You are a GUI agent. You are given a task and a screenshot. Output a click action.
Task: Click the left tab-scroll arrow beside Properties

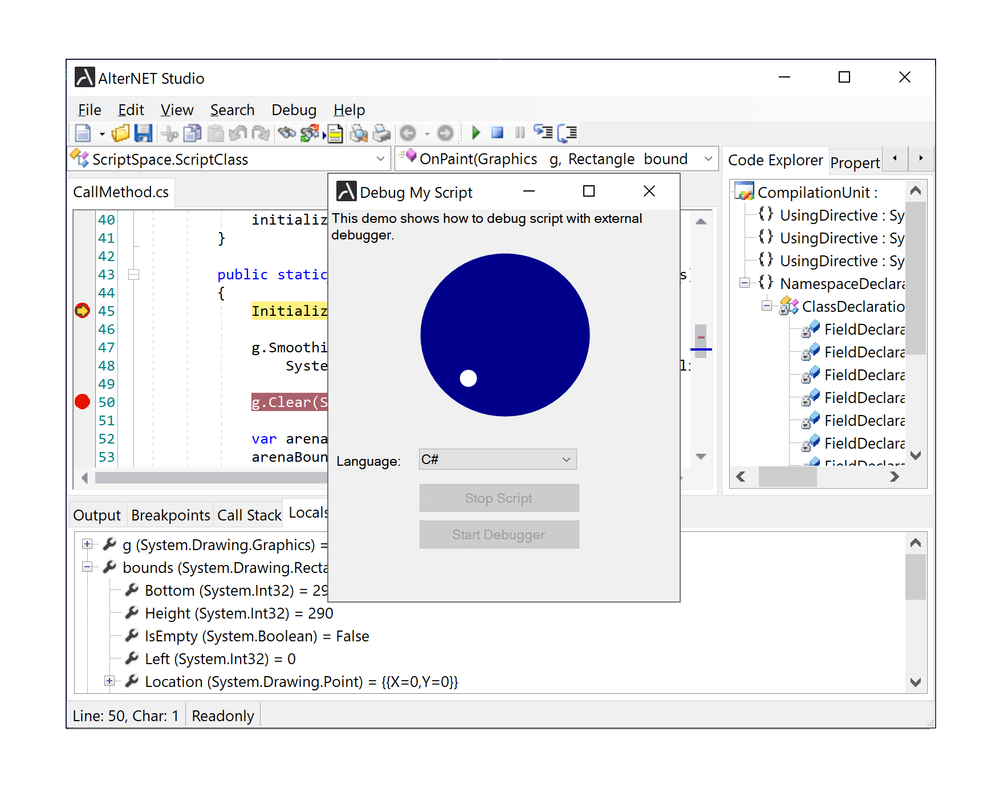tap(895, 158)
